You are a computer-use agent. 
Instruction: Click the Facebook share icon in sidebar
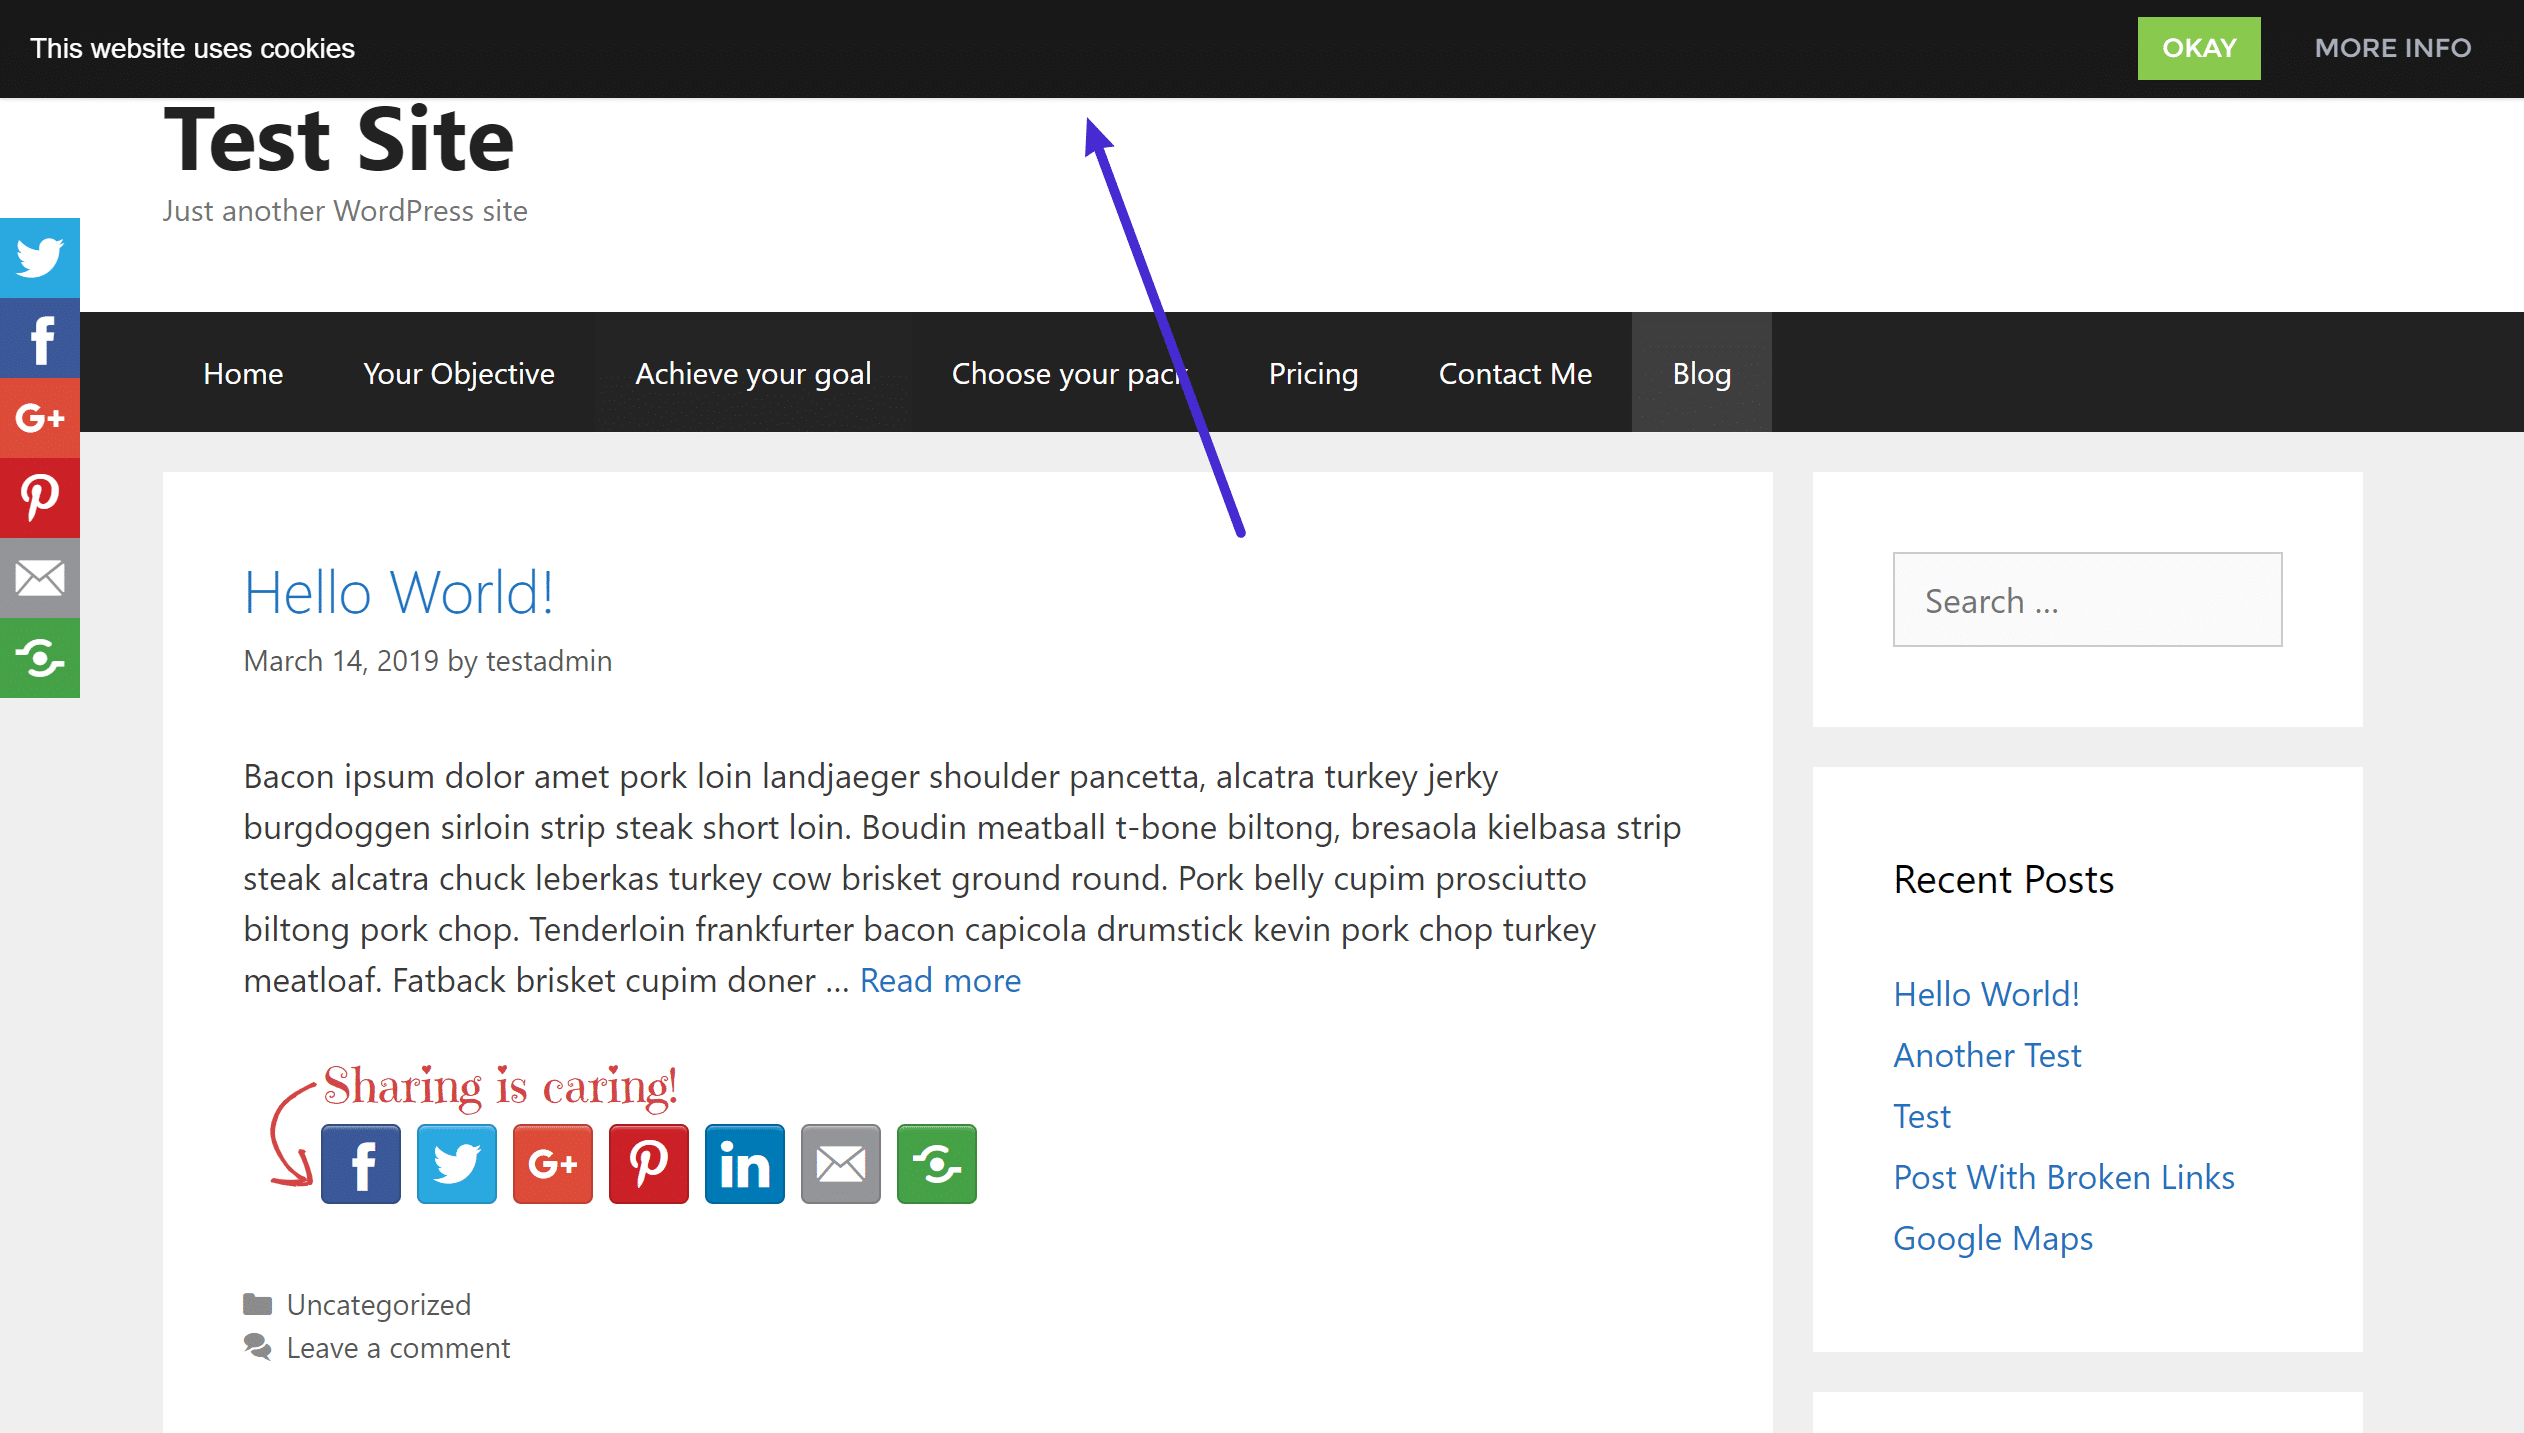pyautogui.click(x=40, y=338)
